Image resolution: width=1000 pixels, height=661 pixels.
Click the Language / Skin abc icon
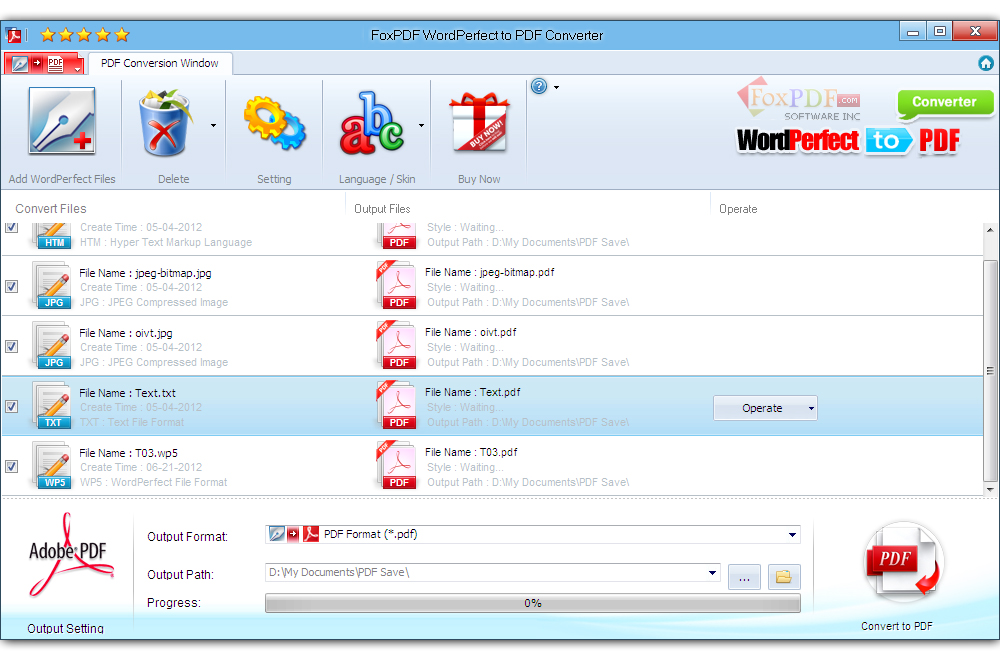[372, 123]
